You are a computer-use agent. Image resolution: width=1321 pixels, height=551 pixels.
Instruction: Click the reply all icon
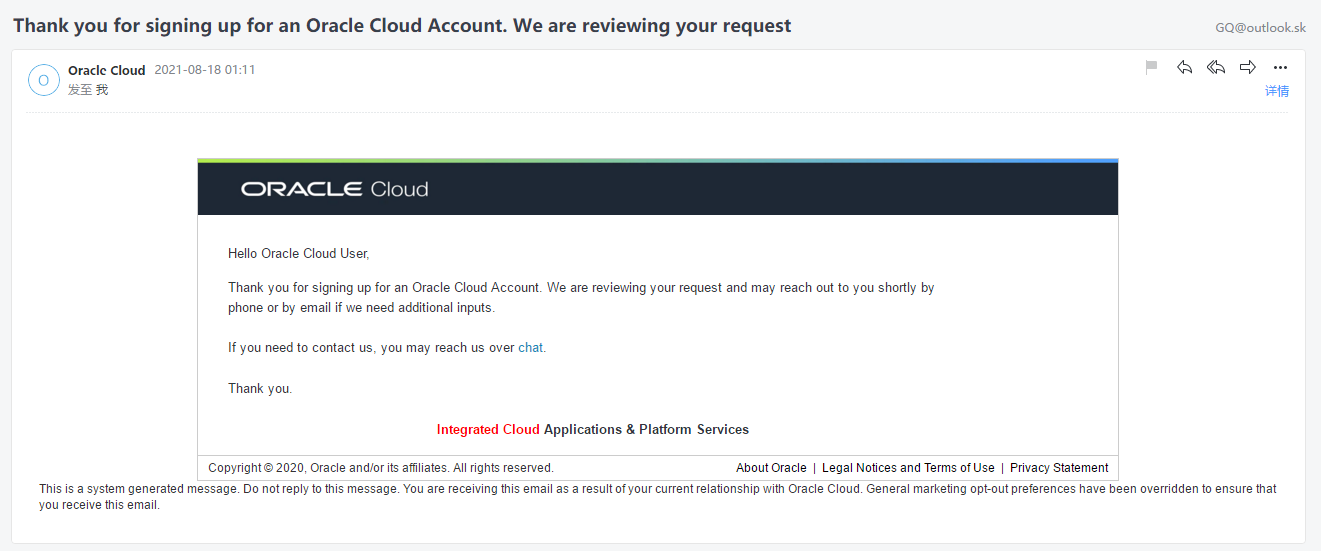[1216, 67]
